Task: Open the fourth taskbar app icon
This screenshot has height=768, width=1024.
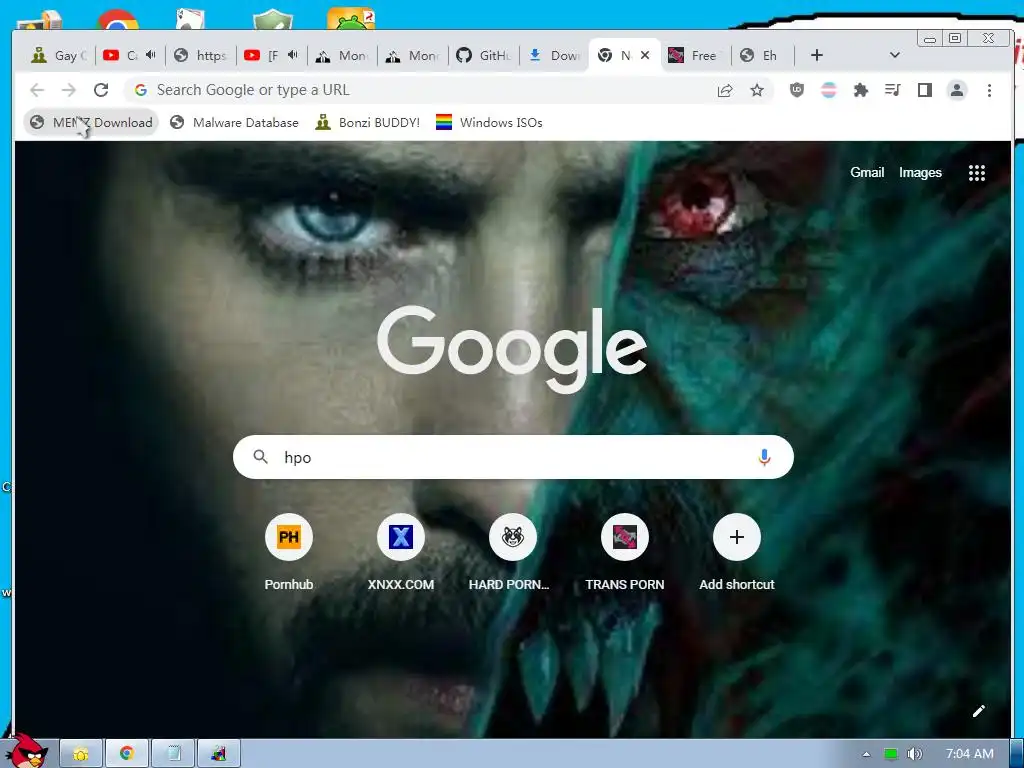Action: tap(219, 754)
